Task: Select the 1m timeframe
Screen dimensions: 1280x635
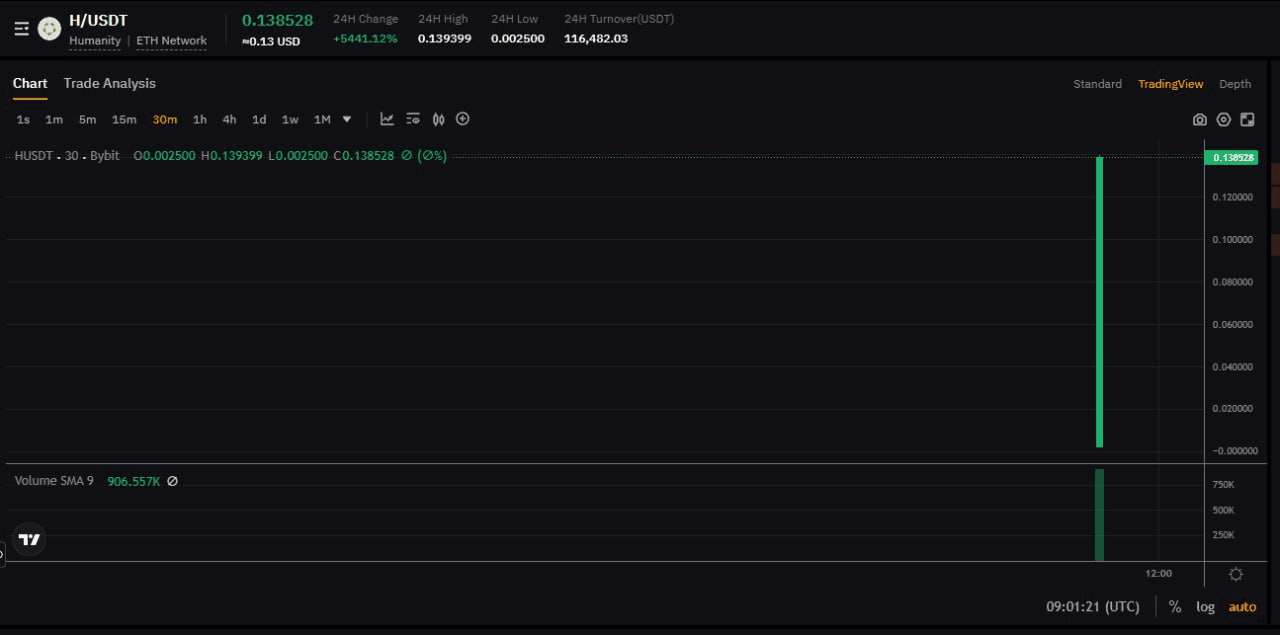Action: (x=54, y=120)
